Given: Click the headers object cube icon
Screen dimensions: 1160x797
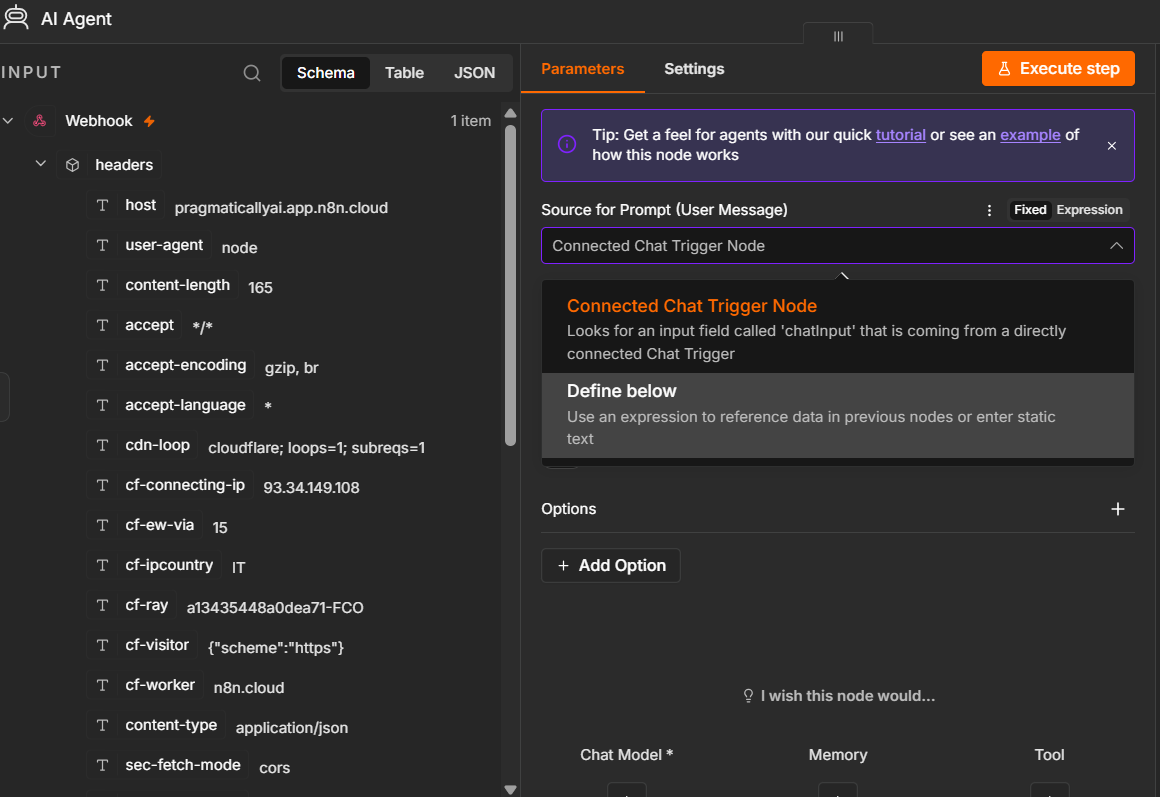Looking at the screenshot, I should [x=72, y=164].
